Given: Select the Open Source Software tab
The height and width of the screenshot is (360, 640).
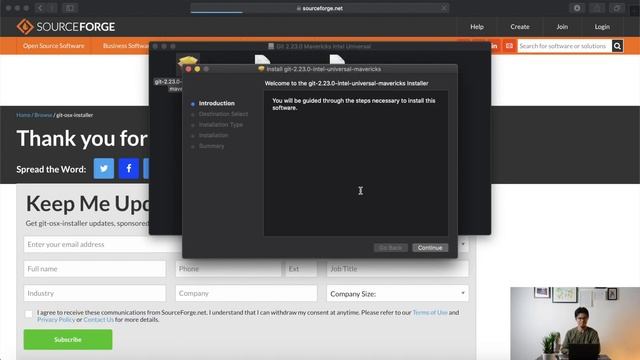Looking at the screenshot, I should click(53, 46).
